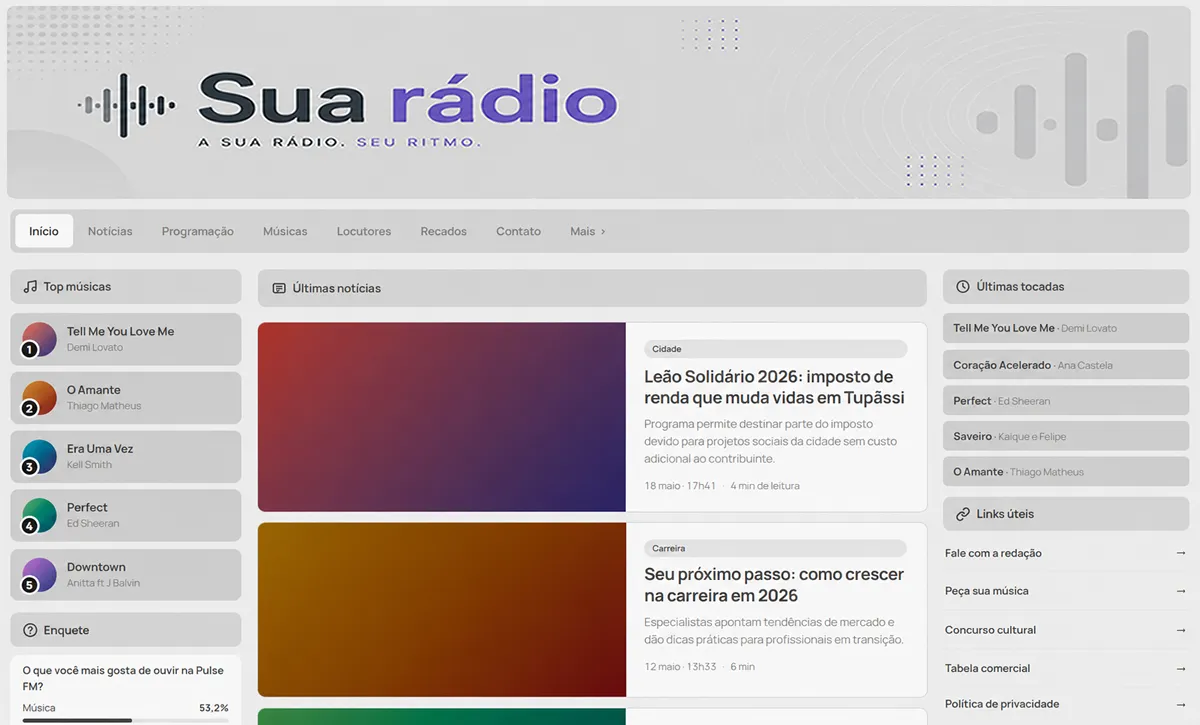The width and height of the screenshot is (1200, 725).
Task: Switch to the Músicas tab
Action: pyautogui.click(x=285, y=231)
